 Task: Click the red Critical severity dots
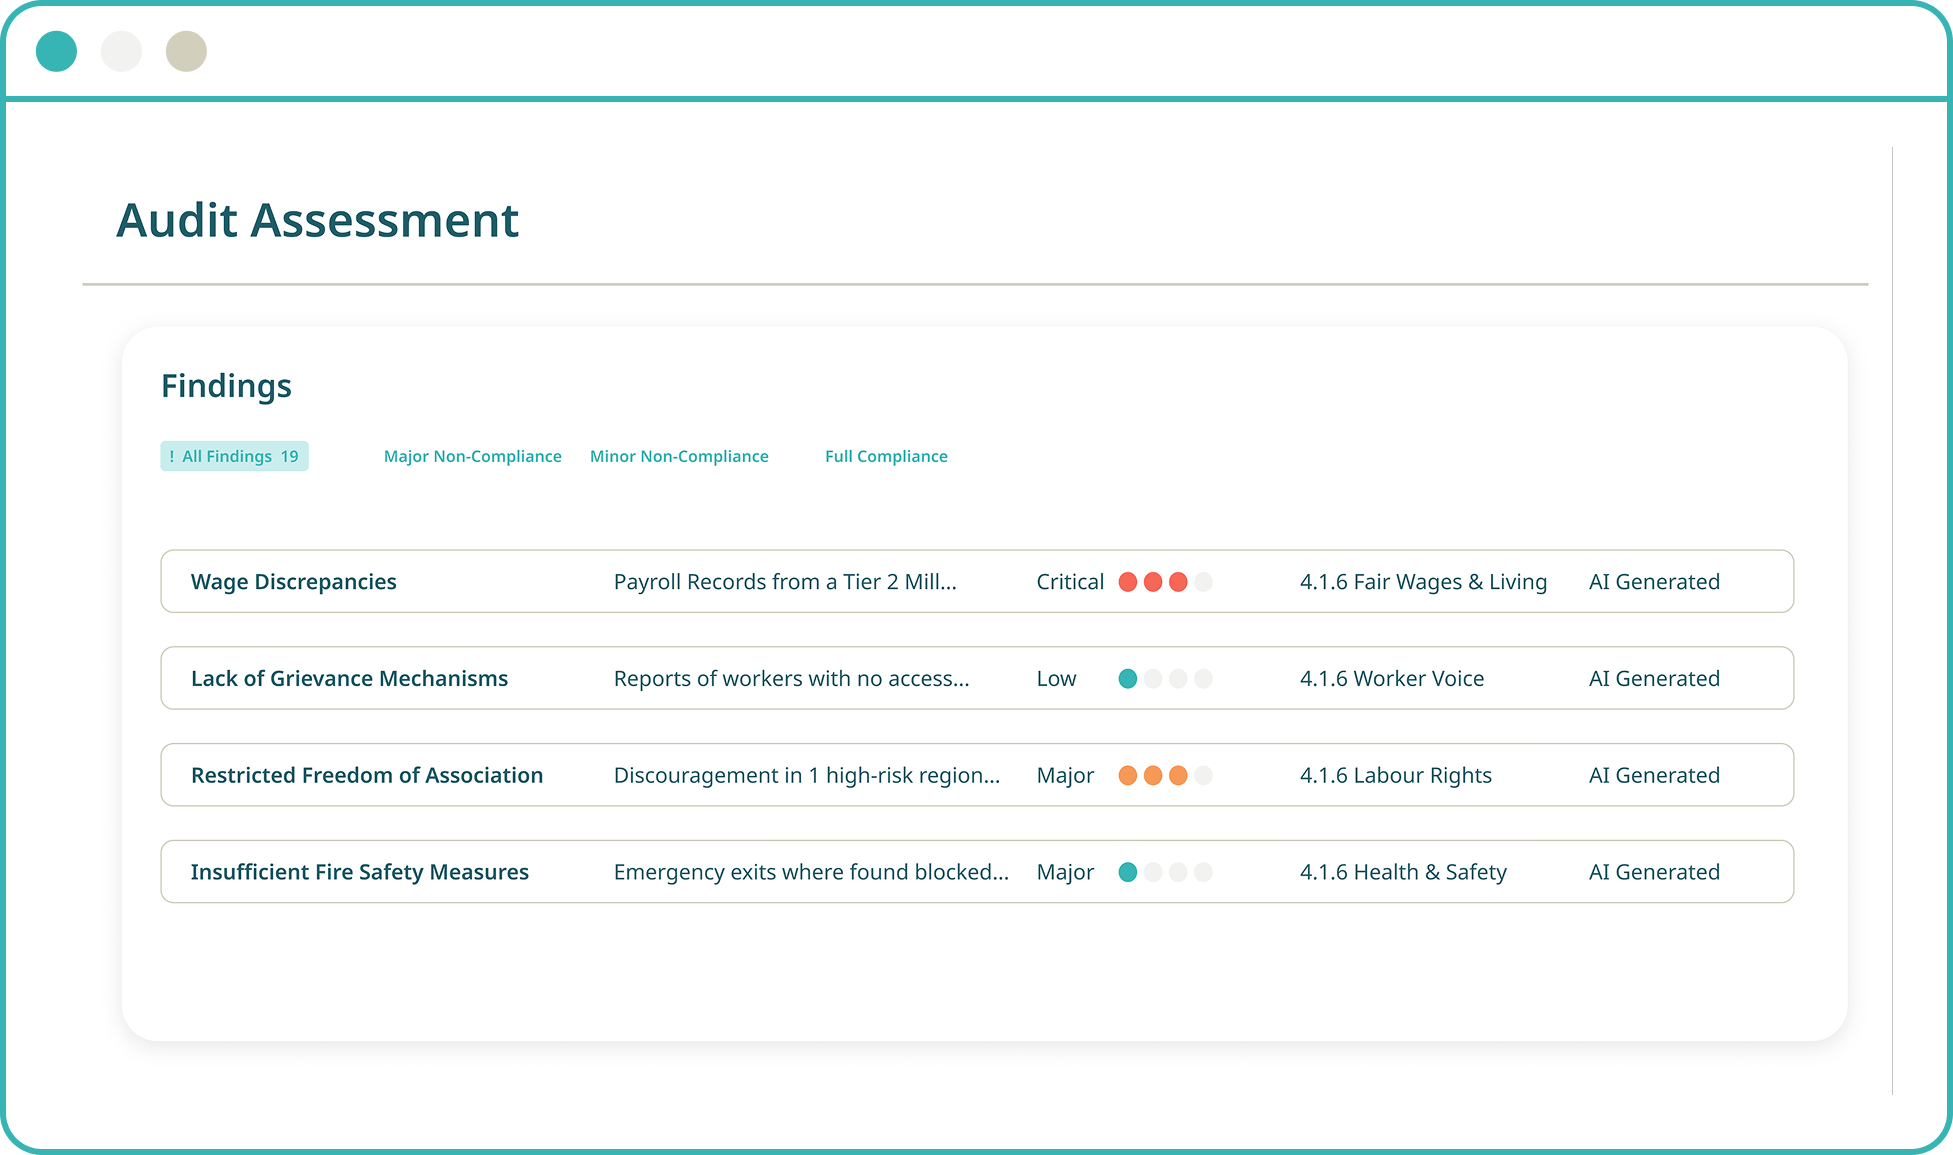tap(1153, 582)
